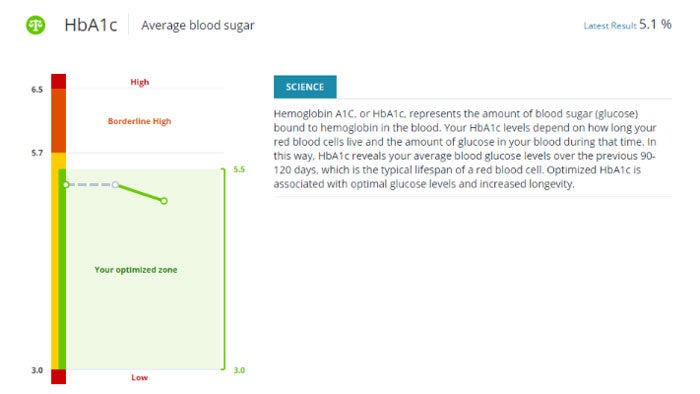Click the yellow segment of the range bar
This screenshot has height=394, width=700.
(x=55, y=261)
